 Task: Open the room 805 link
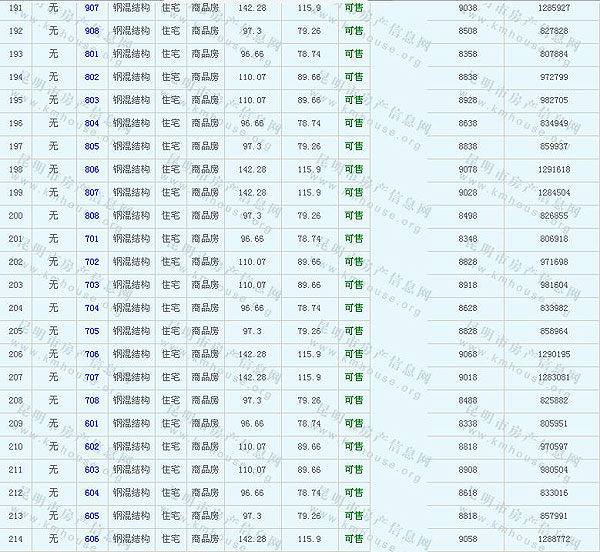click(92, 146)
